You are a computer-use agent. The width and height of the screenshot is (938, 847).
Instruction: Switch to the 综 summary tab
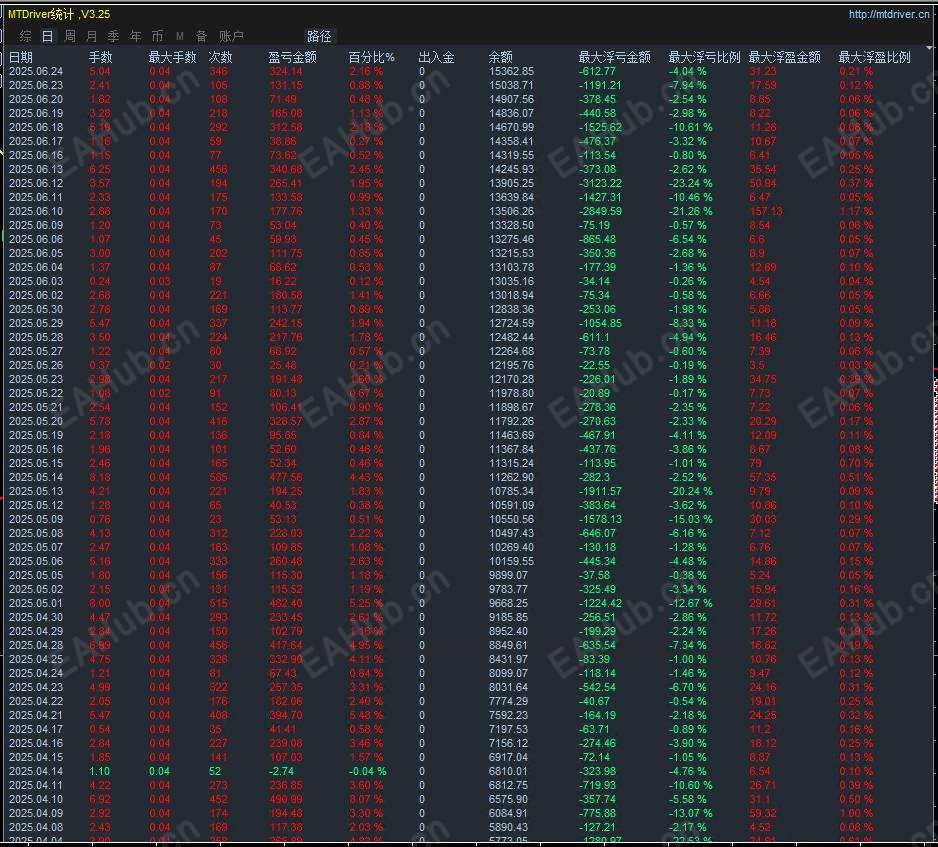point(25,36)
